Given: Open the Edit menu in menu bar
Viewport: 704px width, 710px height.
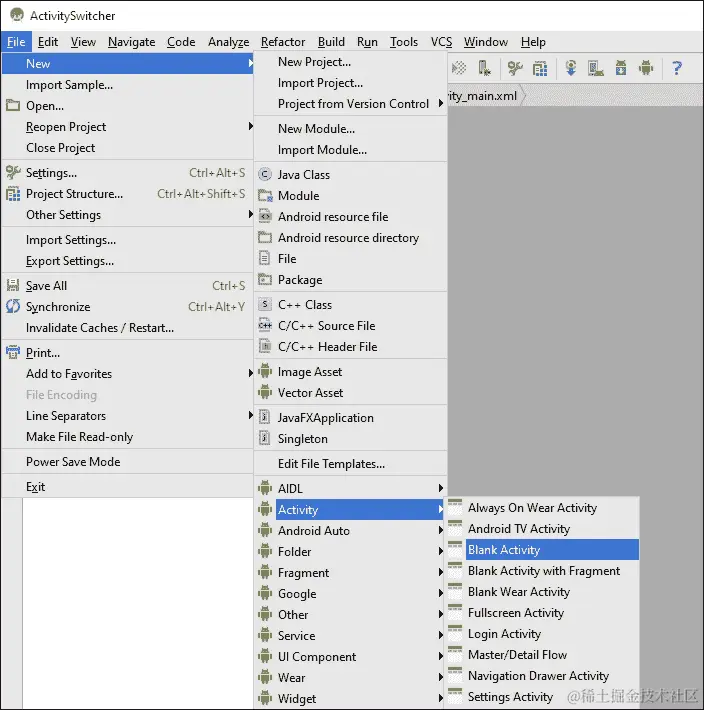Looking at the screenshot, I should pyautogui.click(x=48, y=42).
